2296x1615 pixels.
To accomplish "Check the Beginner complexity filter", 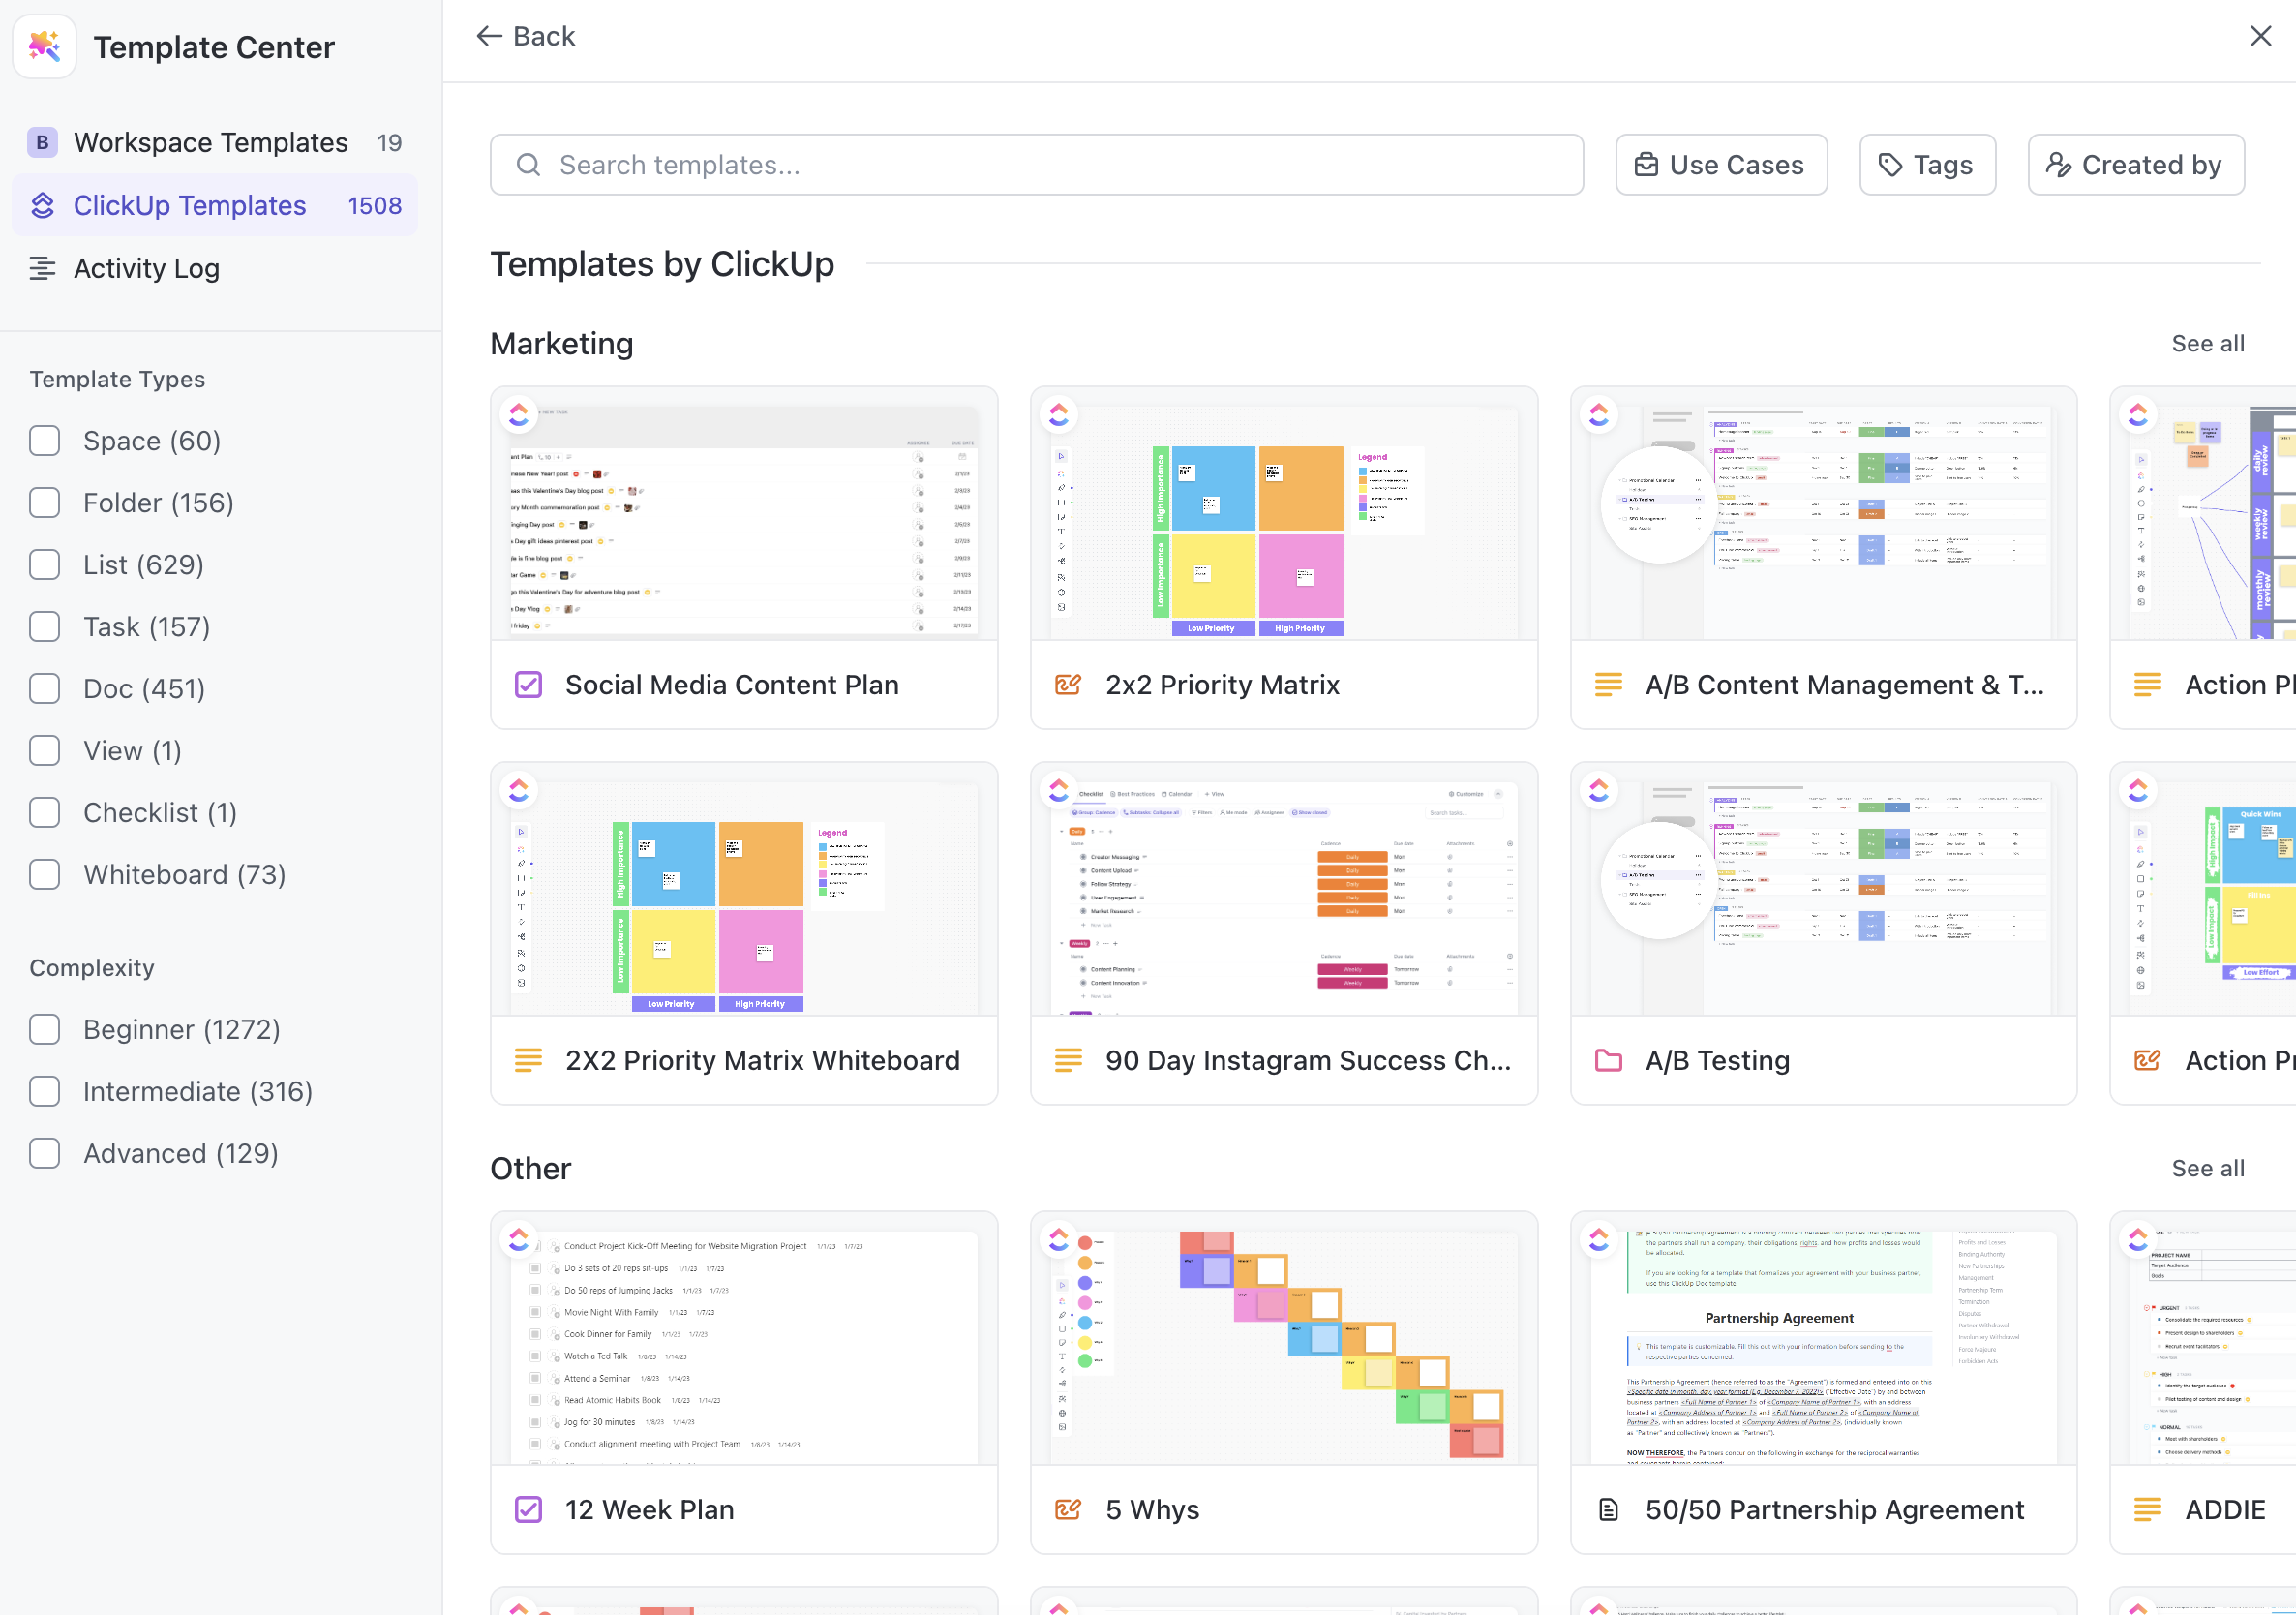I will click(x=44, y=1029).
